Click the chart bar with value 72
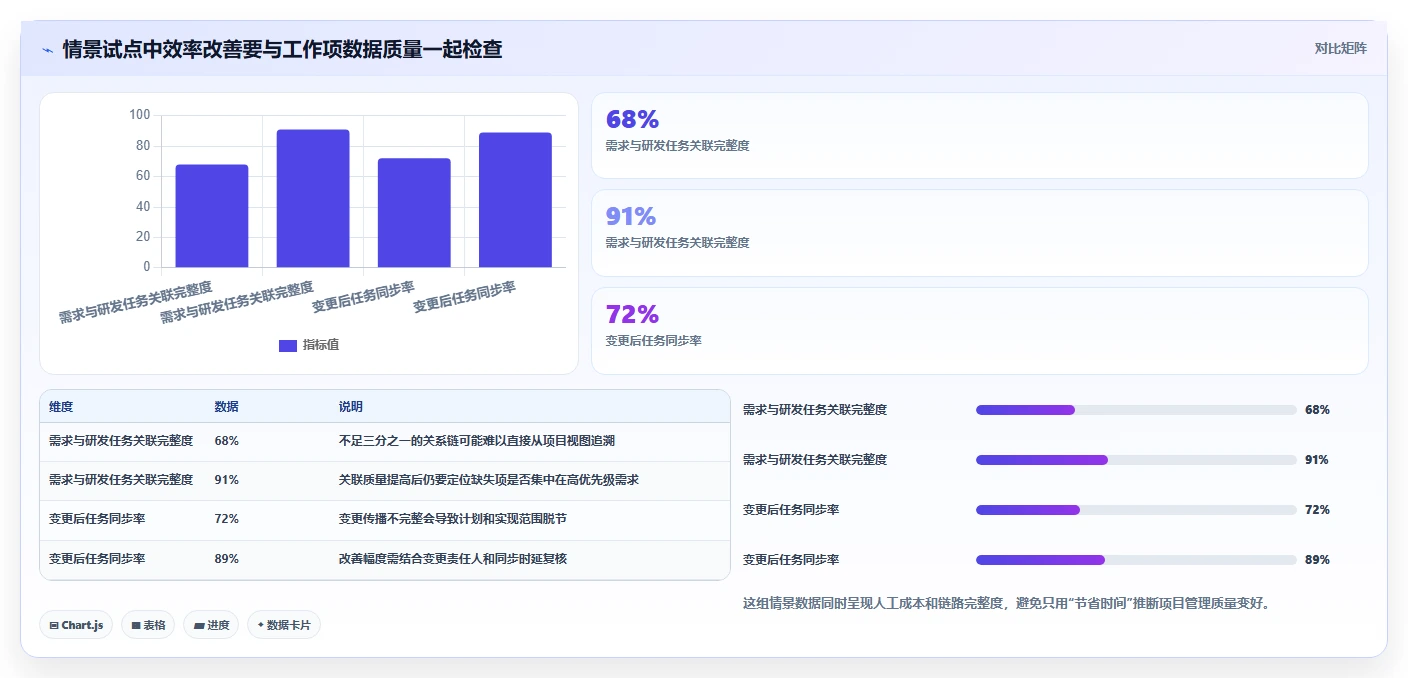 414,213
